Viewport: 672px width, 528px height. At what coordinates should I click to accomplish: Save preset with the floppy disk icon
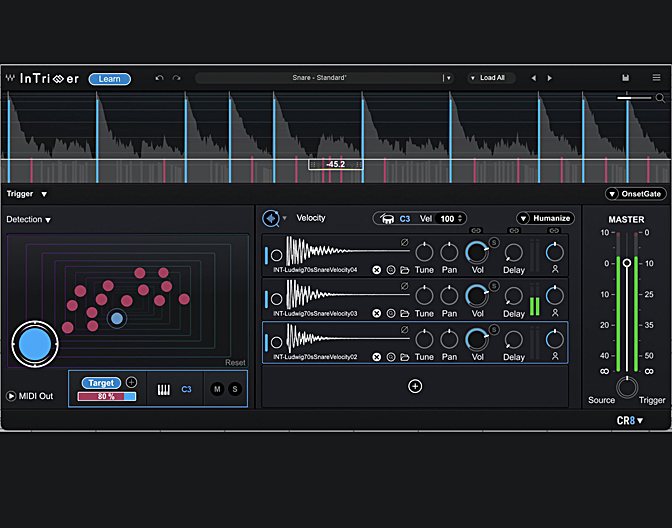(625, 78)
